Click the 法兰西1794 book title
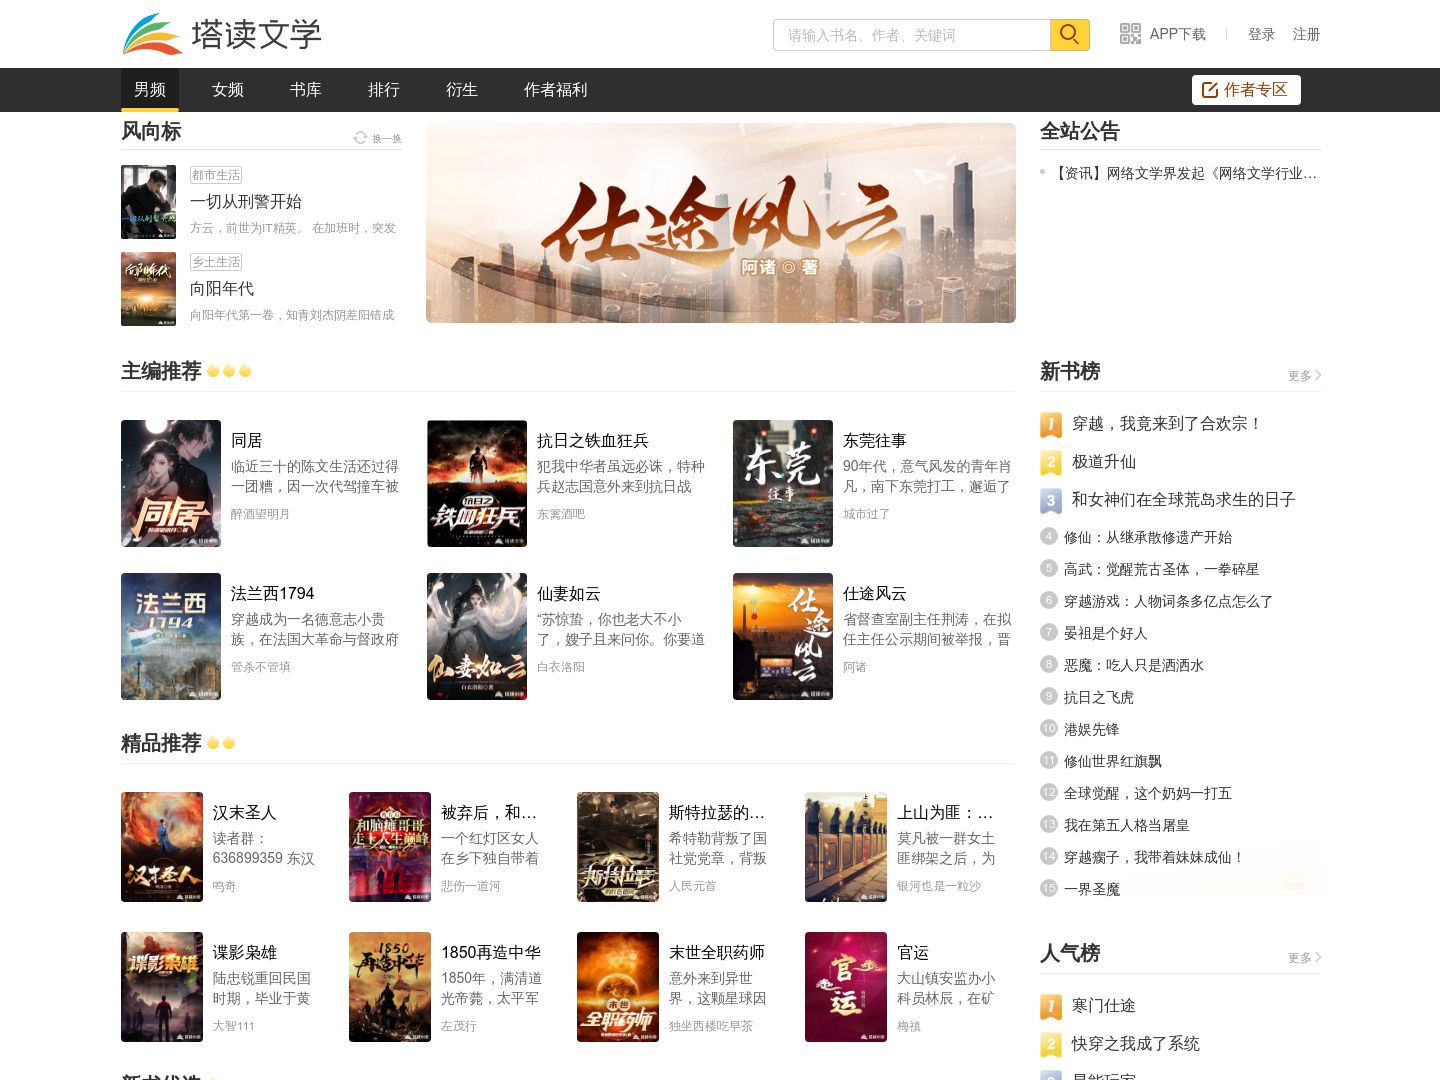The image size is (1440, 1080). click(x=272, y=594)
